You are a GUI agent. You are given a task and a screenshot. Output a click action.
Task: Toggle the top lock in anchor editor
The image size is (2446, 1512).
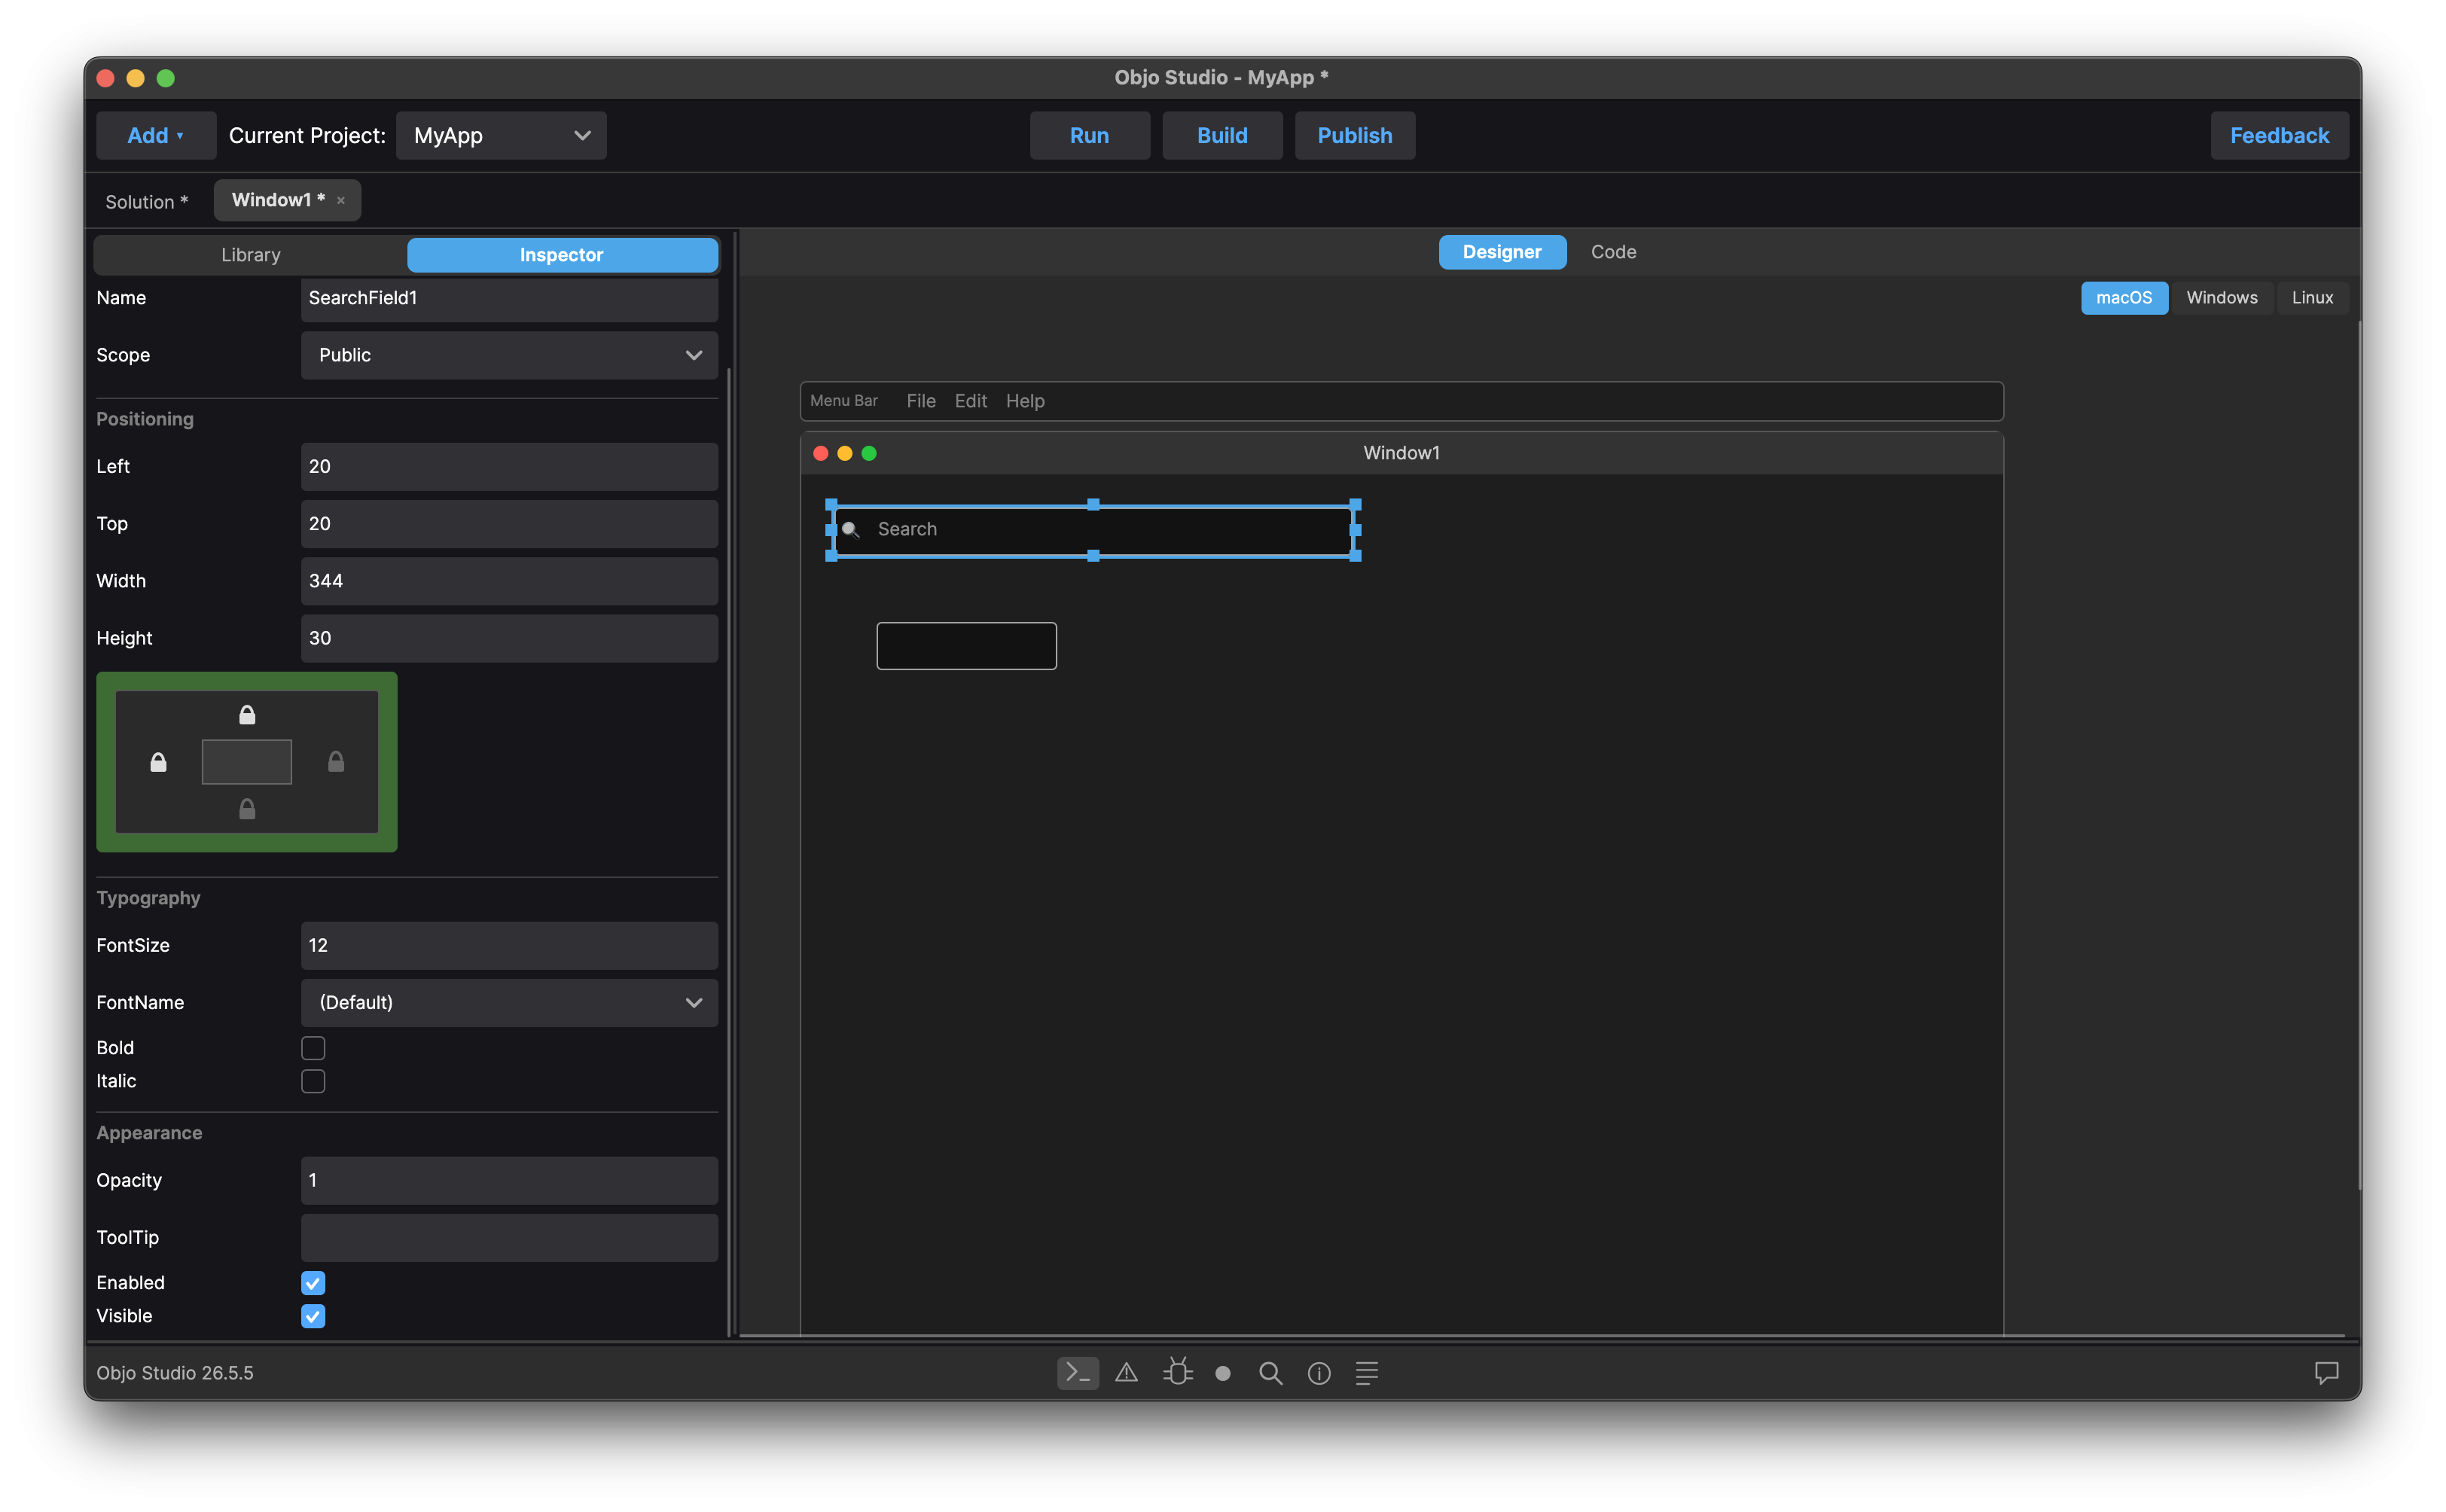point(247,714)
